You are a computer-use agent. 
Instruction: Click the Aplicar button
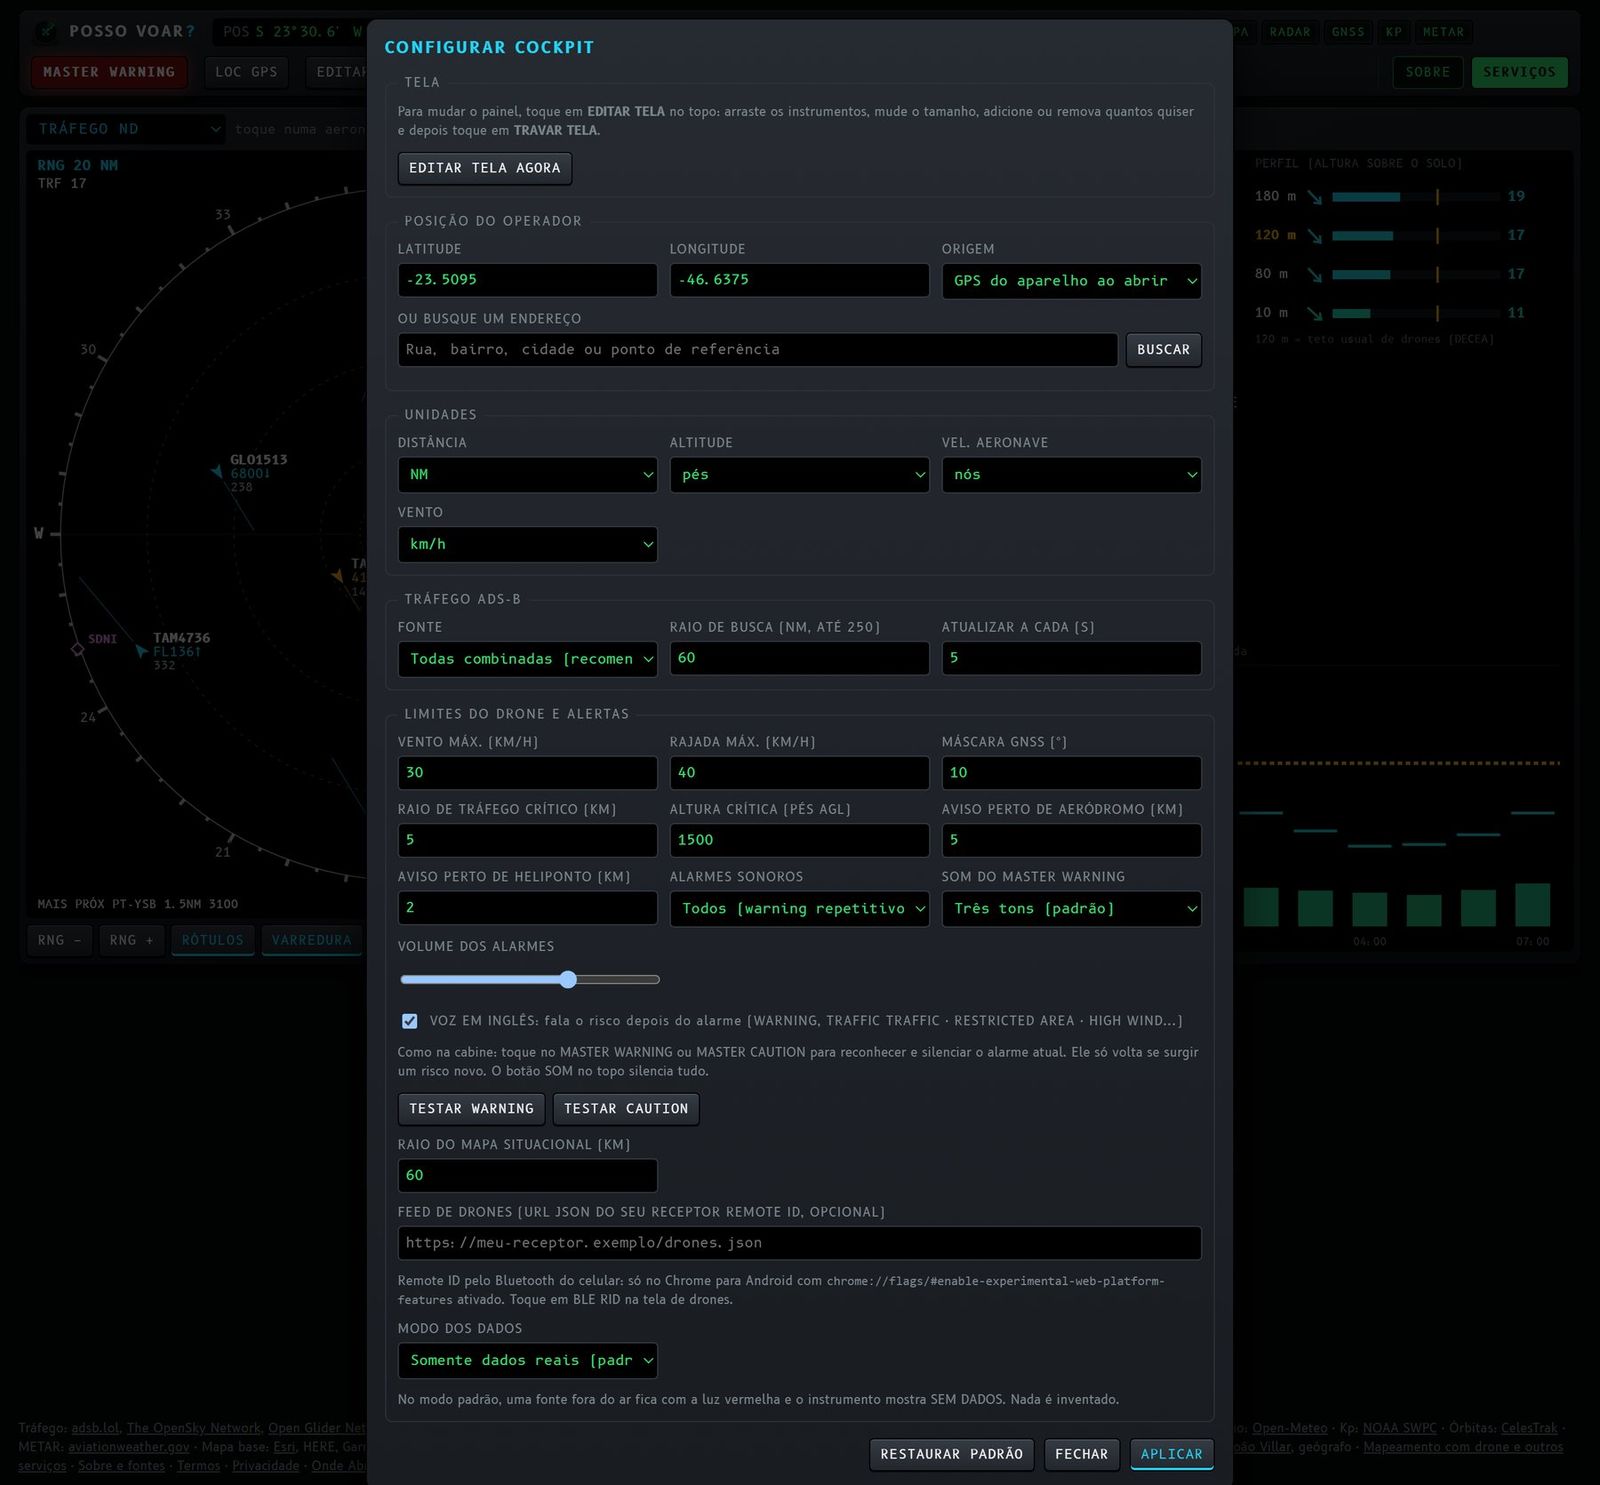point(1172,1454)
